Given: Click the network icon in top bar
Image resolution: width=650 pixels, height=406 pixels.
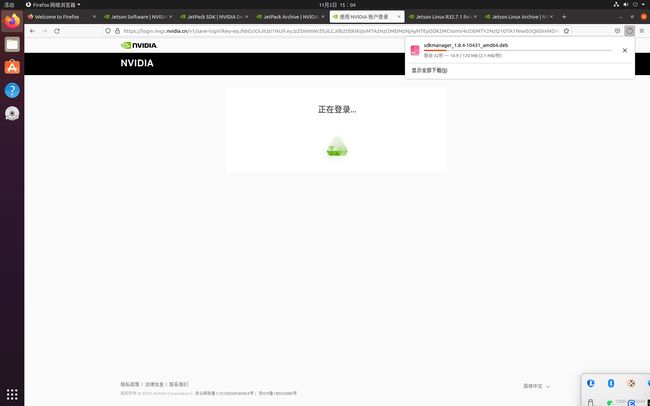Looking at the screenshot, I should pyautogui.click(x=616, y=5).
